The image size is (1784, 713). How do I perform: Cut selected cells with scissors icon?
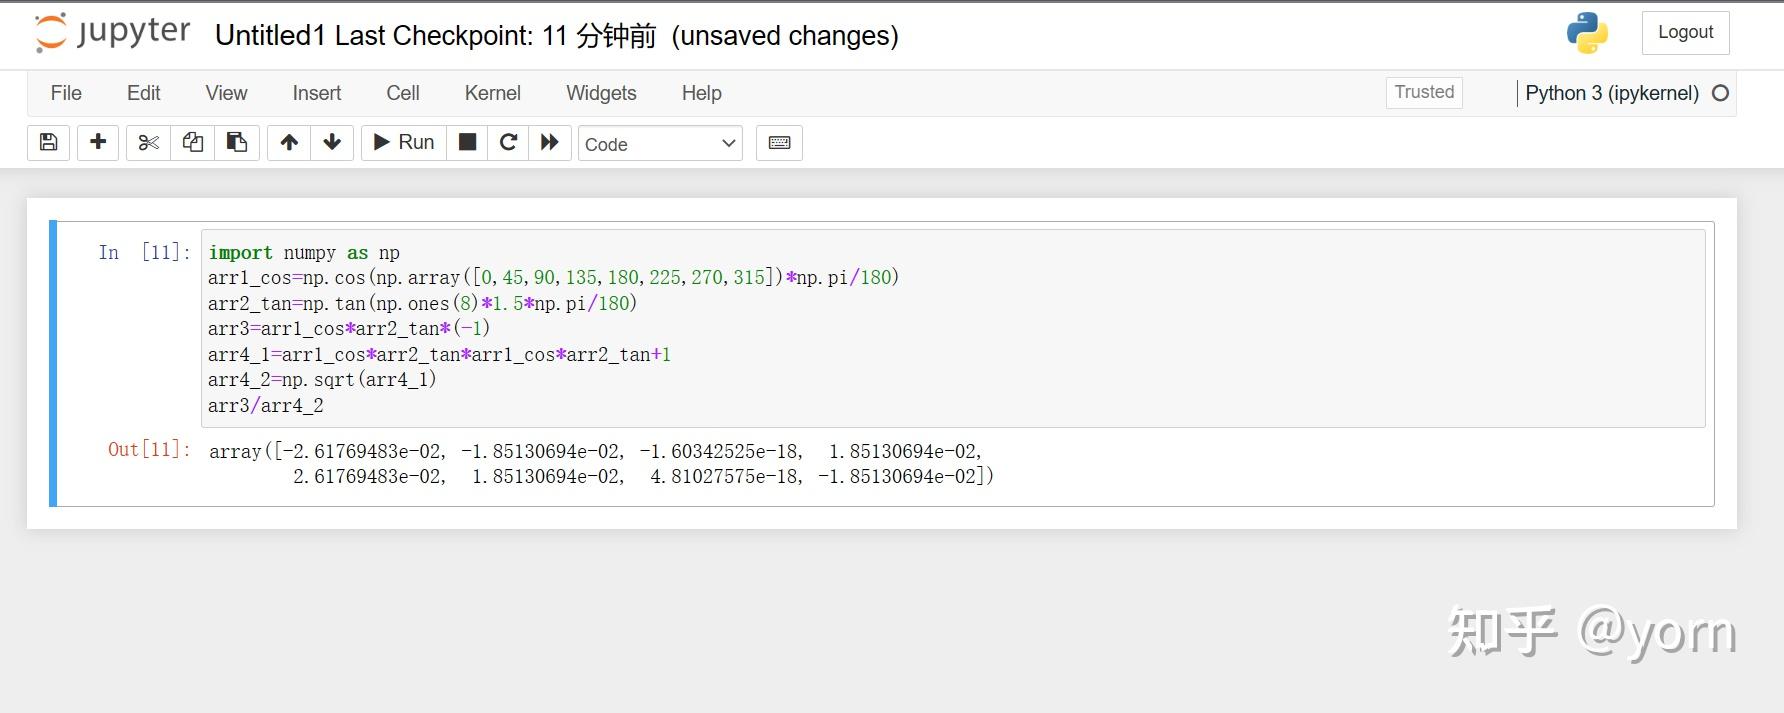tap(149, 143)
